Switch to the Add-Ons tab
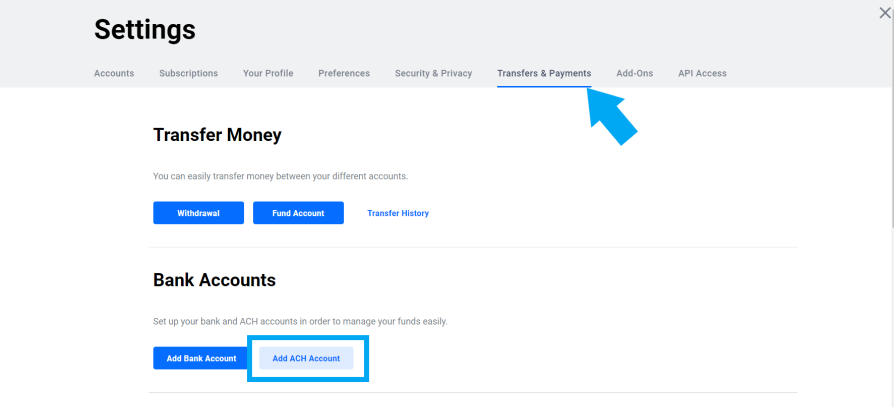The width and height of the screenshot is (894, 407). (635, 74)
